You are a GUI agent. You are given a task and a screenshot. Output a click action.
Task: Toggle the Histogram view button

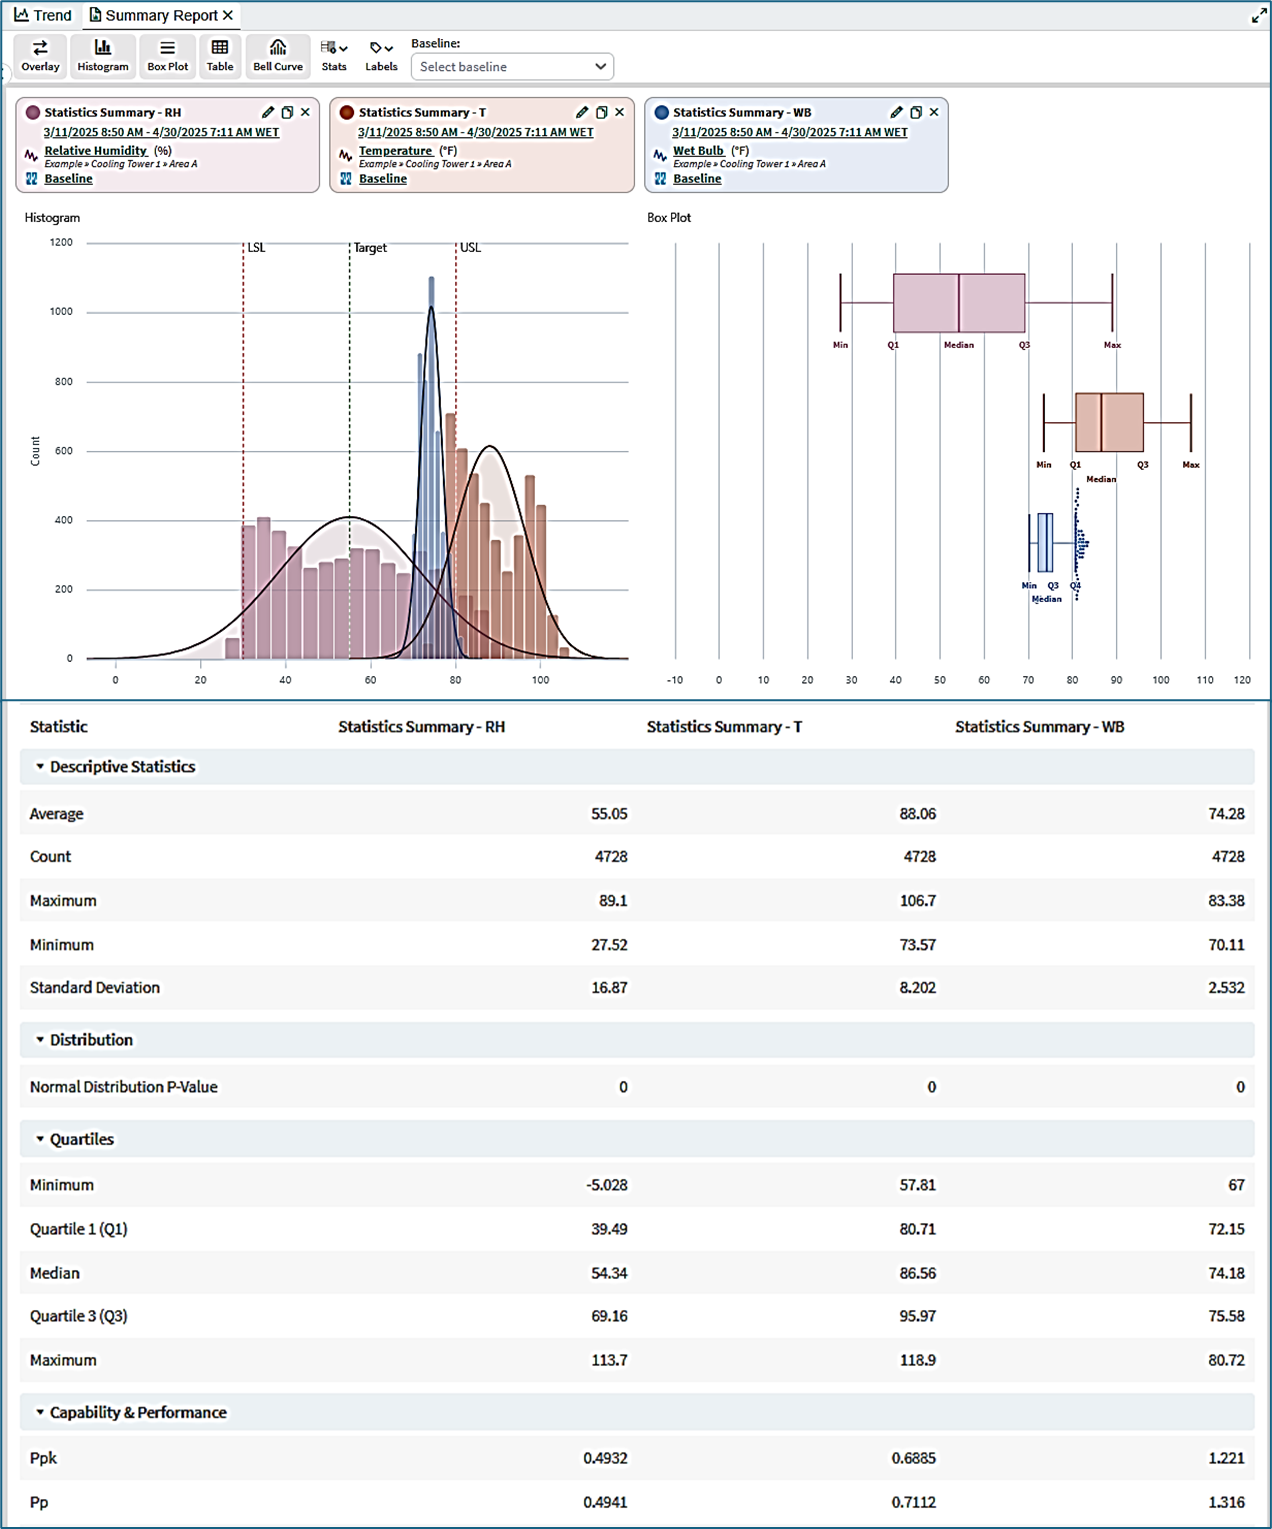(x=103, y=55)
